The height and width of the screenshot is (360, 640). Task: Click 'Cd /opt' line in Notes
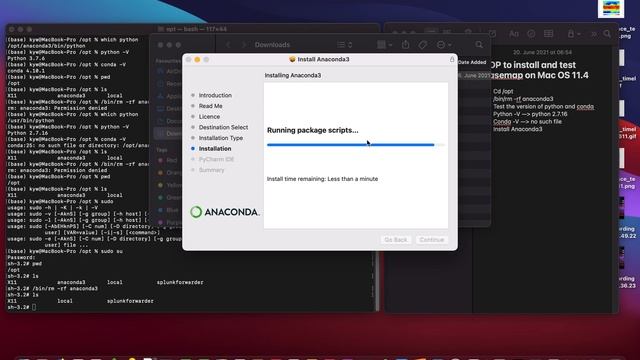click(x=503, y=91)
